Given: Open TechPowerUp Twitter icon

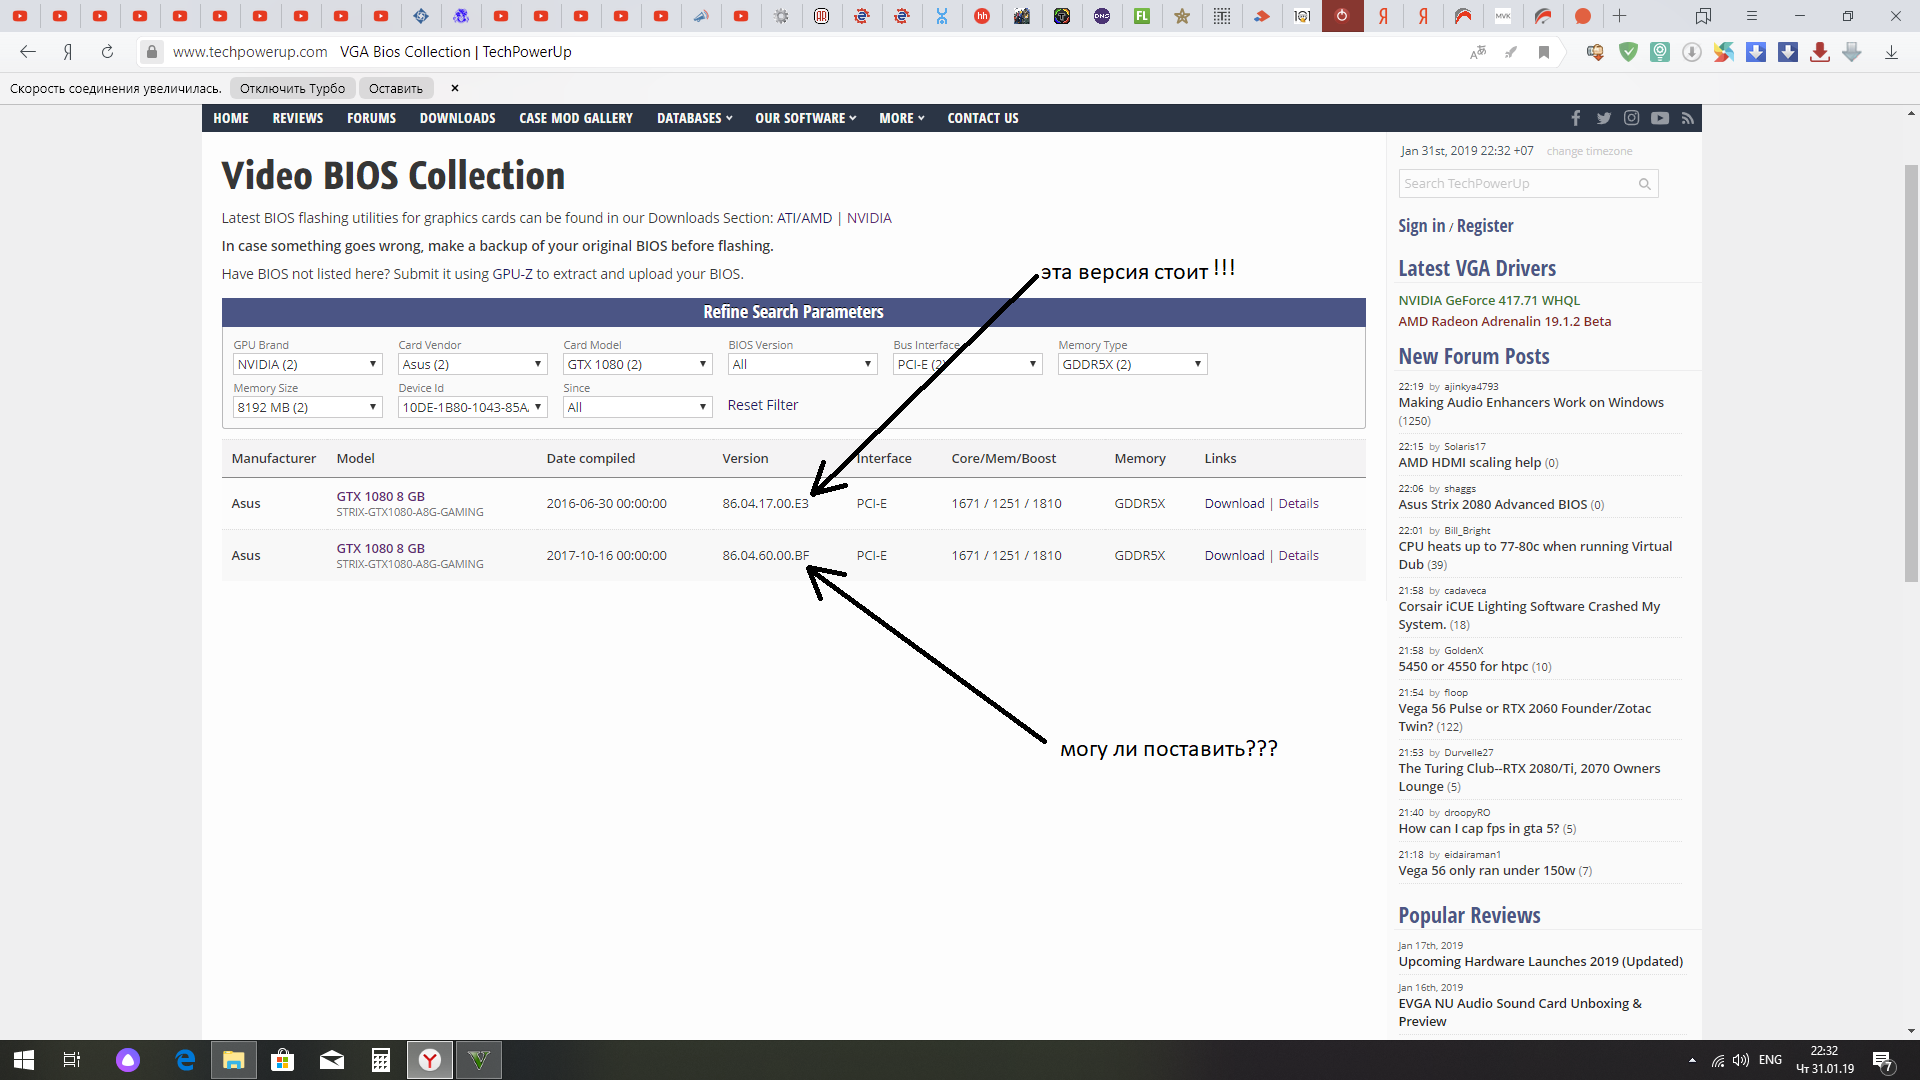Looking at the screenshot, I should pos(1604,118).
